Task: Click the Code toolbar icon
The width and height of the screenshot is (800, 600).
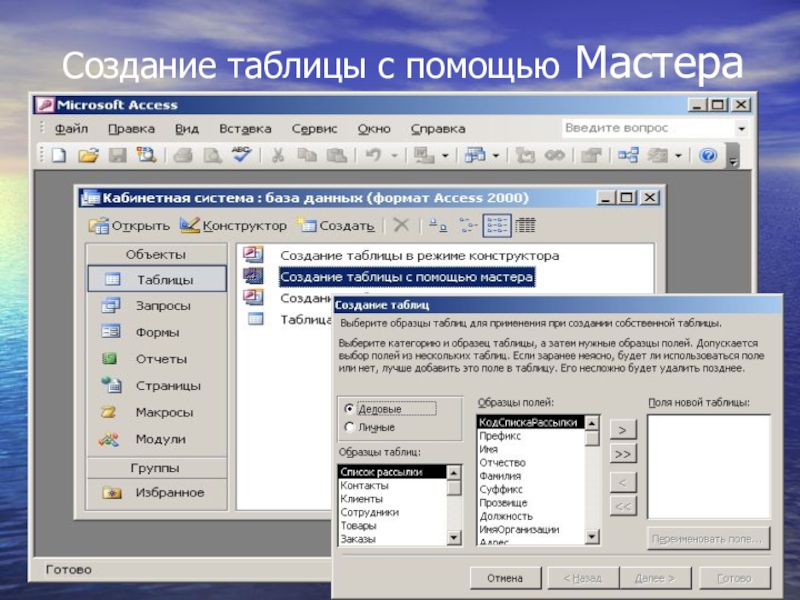Action: pyautogui.click(x=524, y=155)
